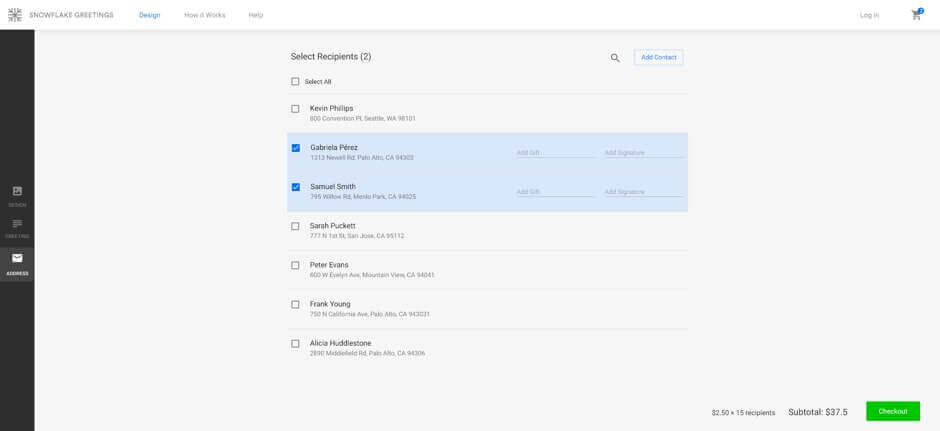Click Add Gift field for Gabriela Pérez
The height and width of the screenshot is (431, 940).
(x=554, y=153)
